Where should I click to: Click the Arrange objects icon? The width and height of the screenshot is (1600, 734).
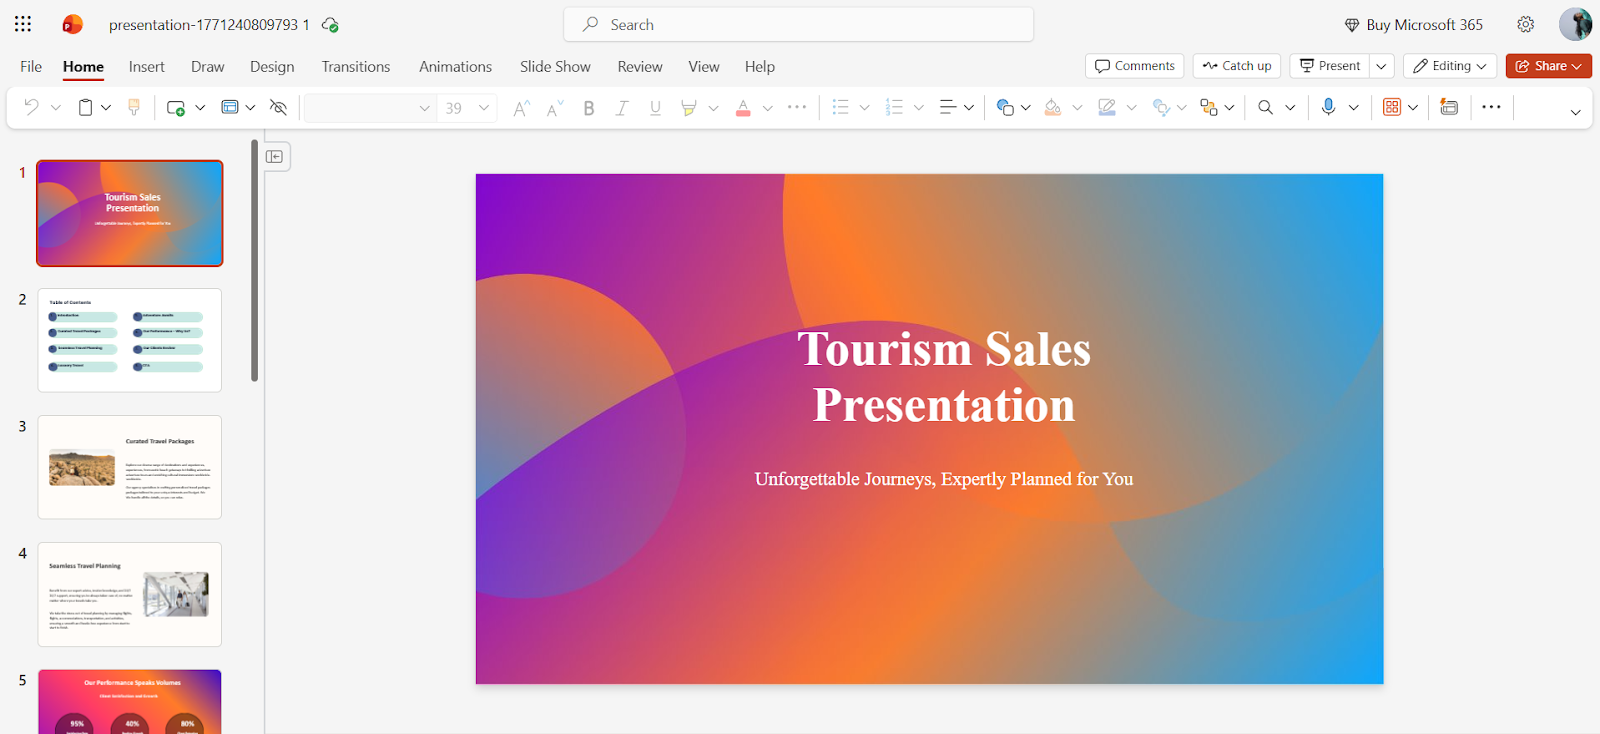coord(1209,107)
